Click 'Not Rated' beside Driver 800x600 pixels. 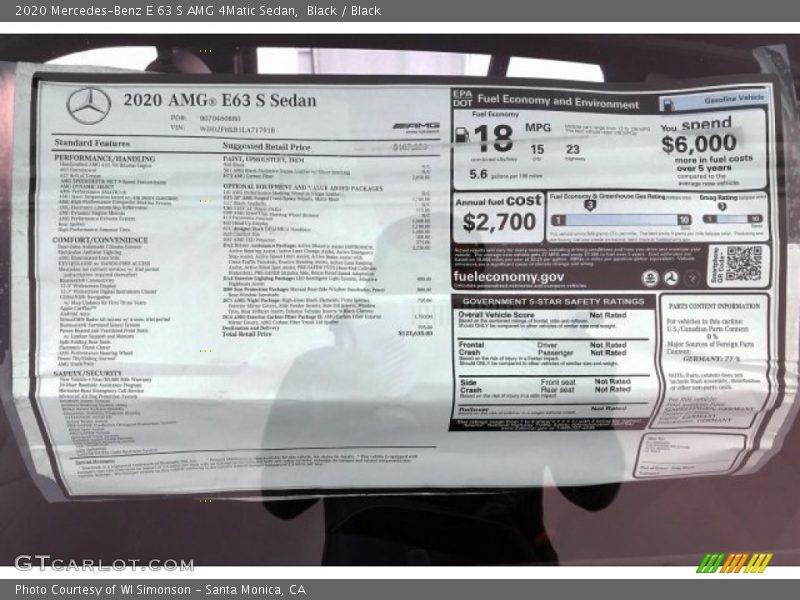coord(608,345)
